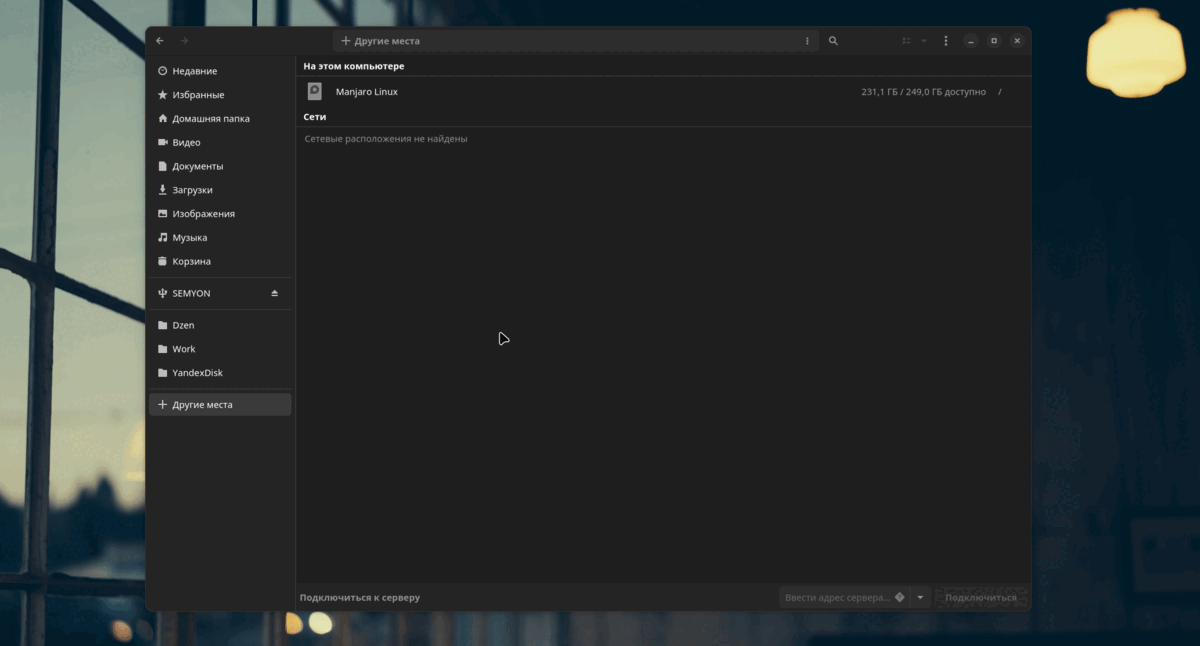Click the Сети section header
This screenshot has height=646, width=1200.
(315, 117)
